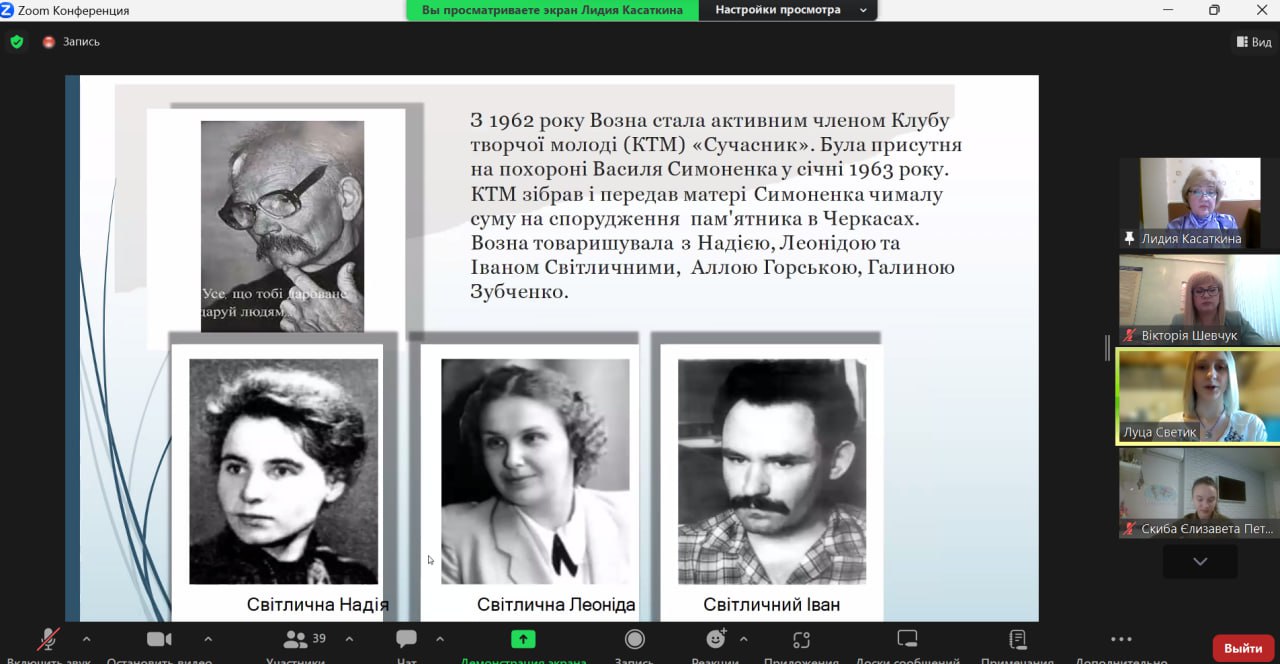This screenshot has height=664, width=1280.
Task: Unmute the microphone in the Zoom toolbar
Action: click(47, 640)
